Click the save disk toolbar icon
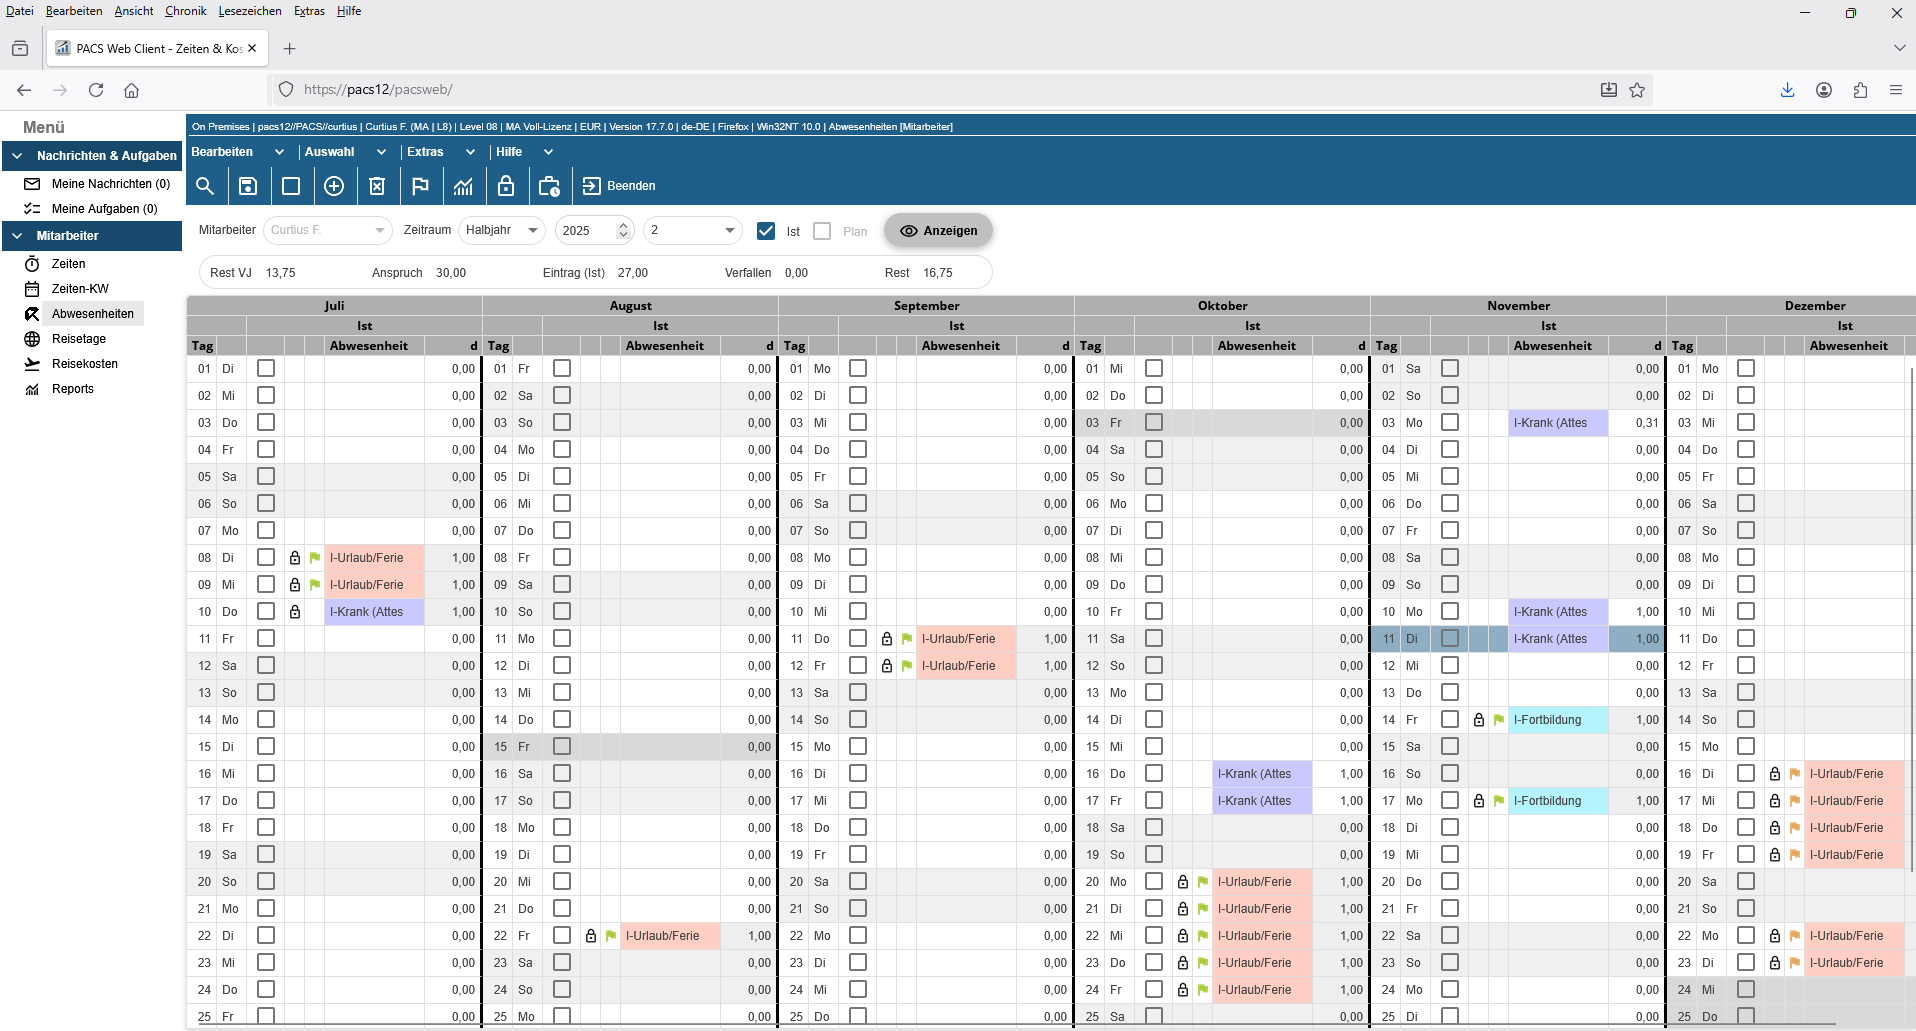The height and width of the screenshot is (1031, 1916). click(x=248, y=186)
